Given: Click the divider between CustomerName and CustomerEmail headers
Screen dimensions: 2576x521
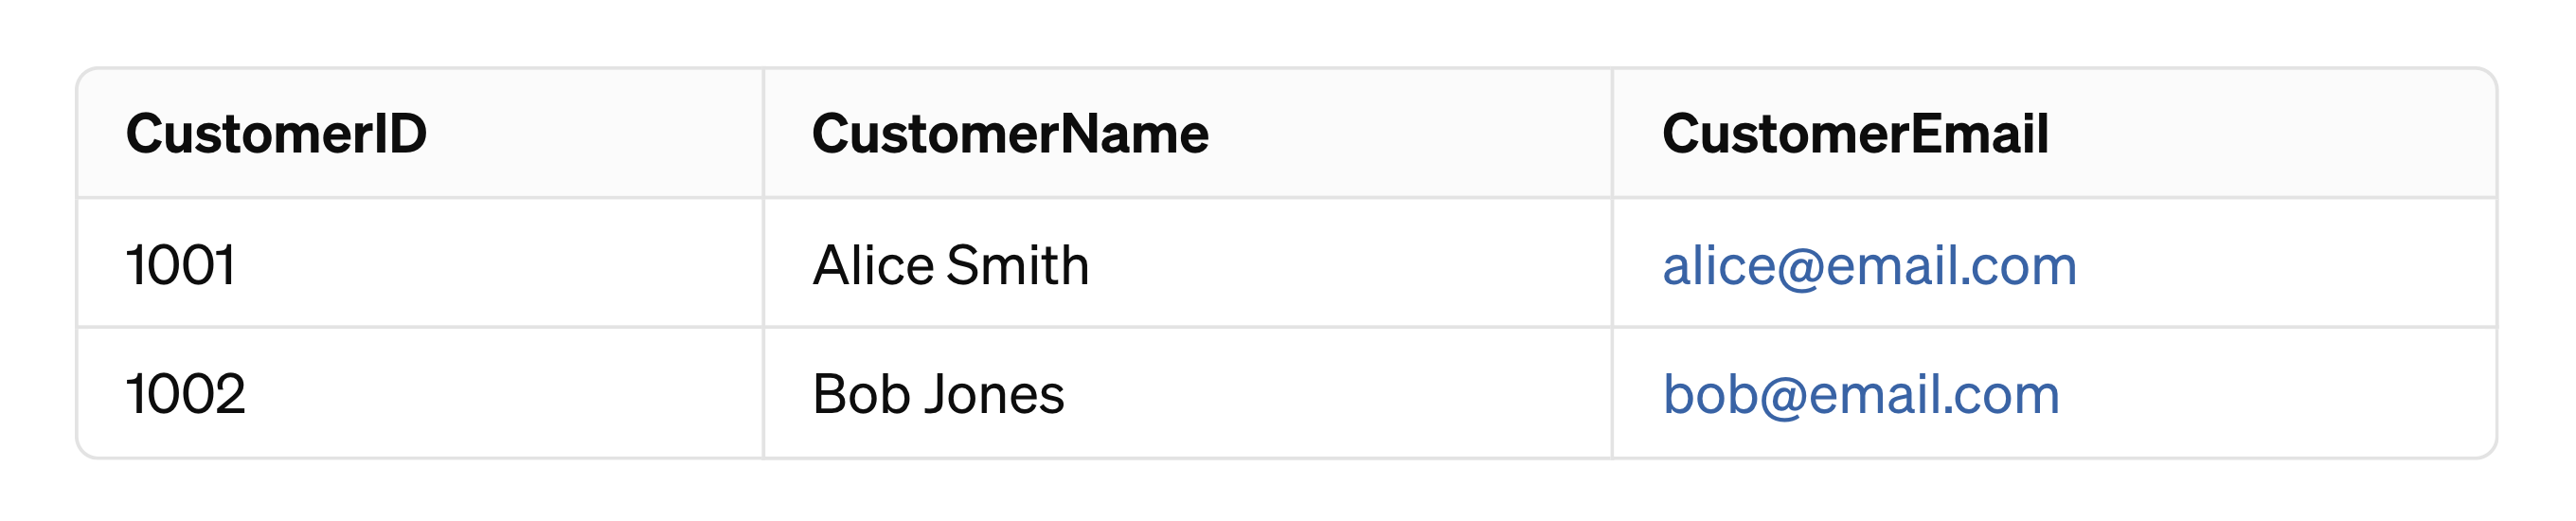Looking at the screenshot, I should coord(1611,134).
